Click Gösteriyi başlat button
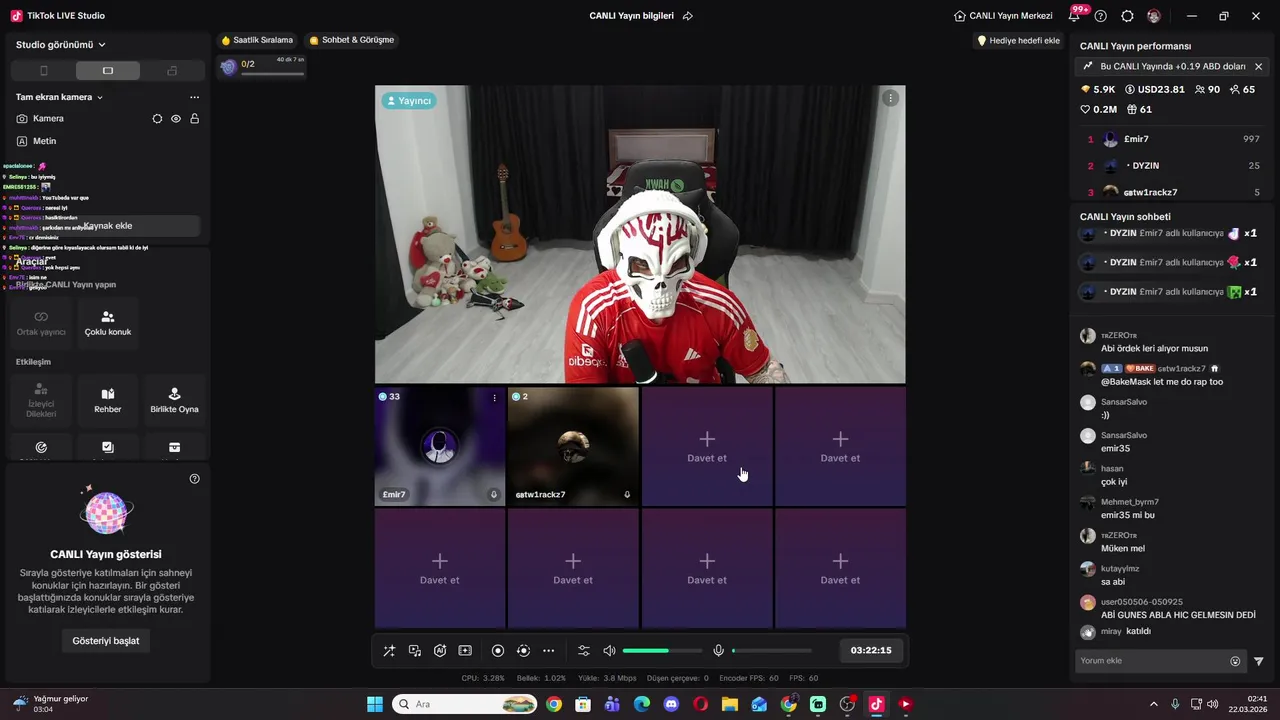 click(106, 641)
